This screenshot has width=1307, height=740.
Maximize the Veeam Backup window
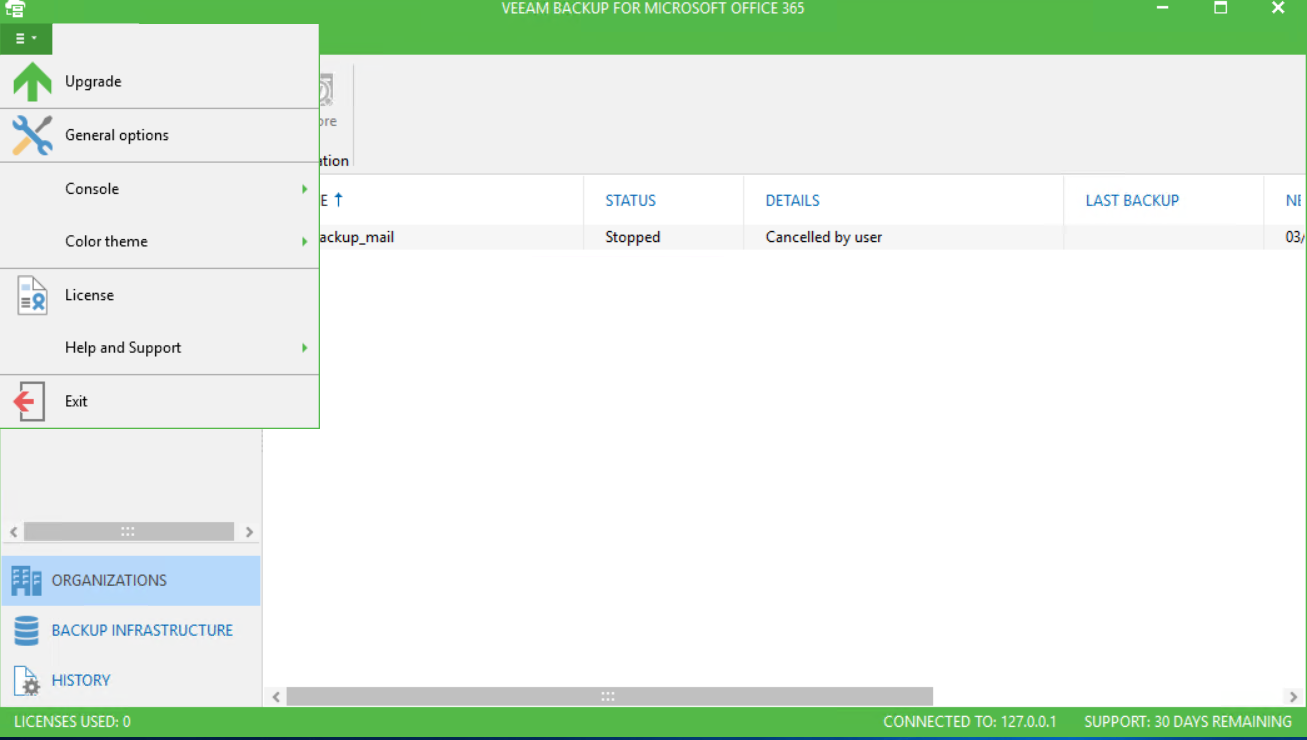(x=1220, y=8)
